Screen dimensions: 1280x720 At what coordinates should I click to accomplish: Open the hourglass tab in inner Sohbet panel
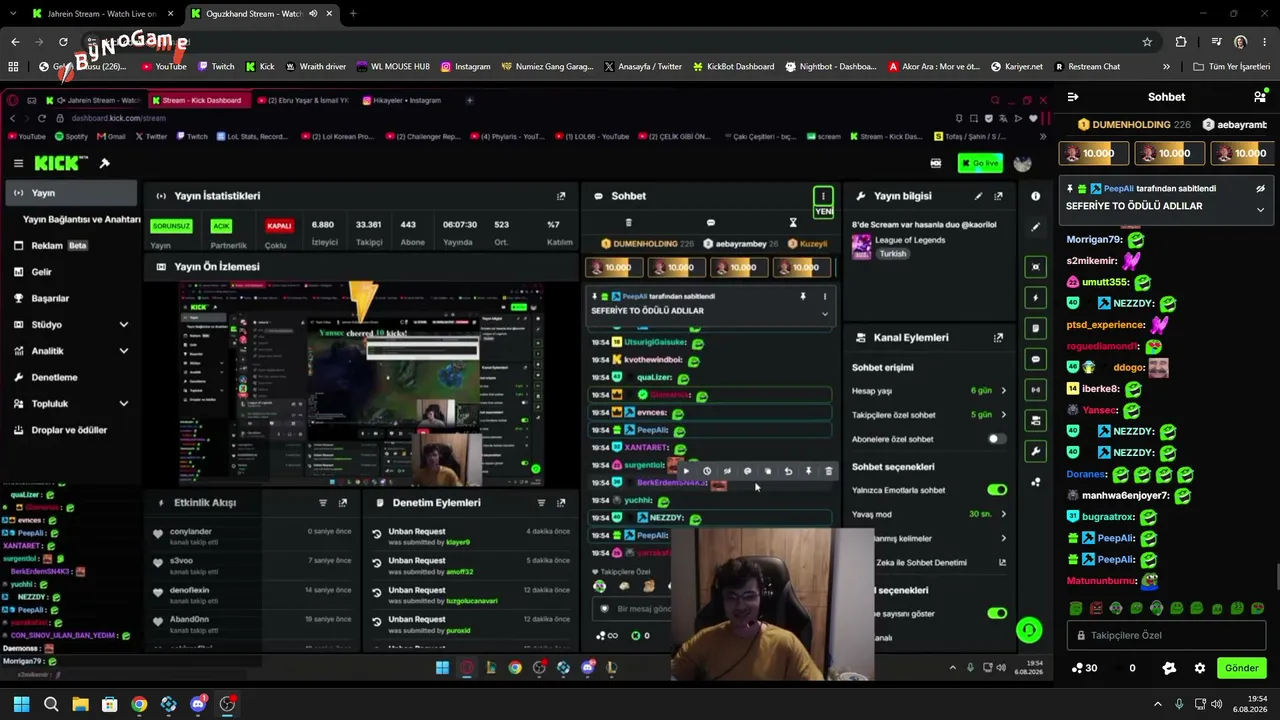point(793,222)
